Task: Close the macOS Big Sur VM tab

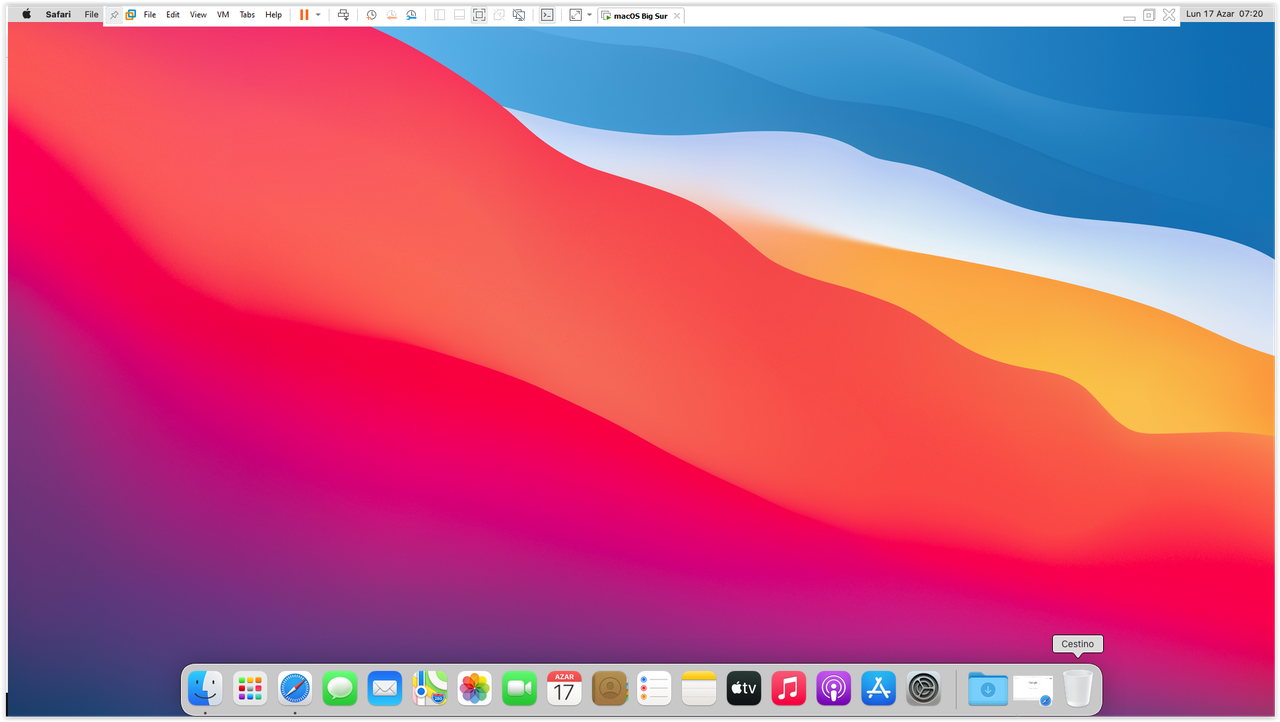Action: (x=677, y=16)
